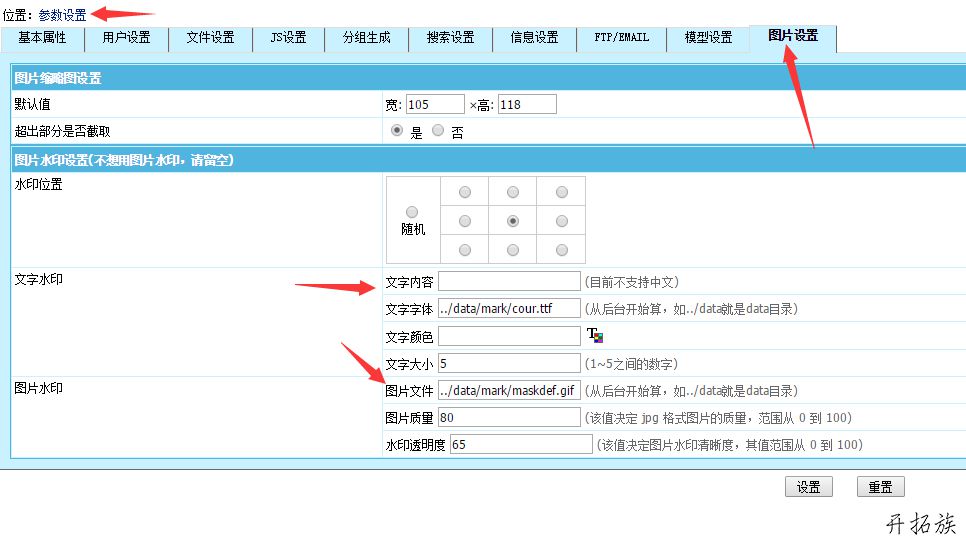Image resolution: width=966 pixels, height=545 pixels.
Task: Click the 文字水印 label
Action: pyautogui.click(x=38, y=279)
